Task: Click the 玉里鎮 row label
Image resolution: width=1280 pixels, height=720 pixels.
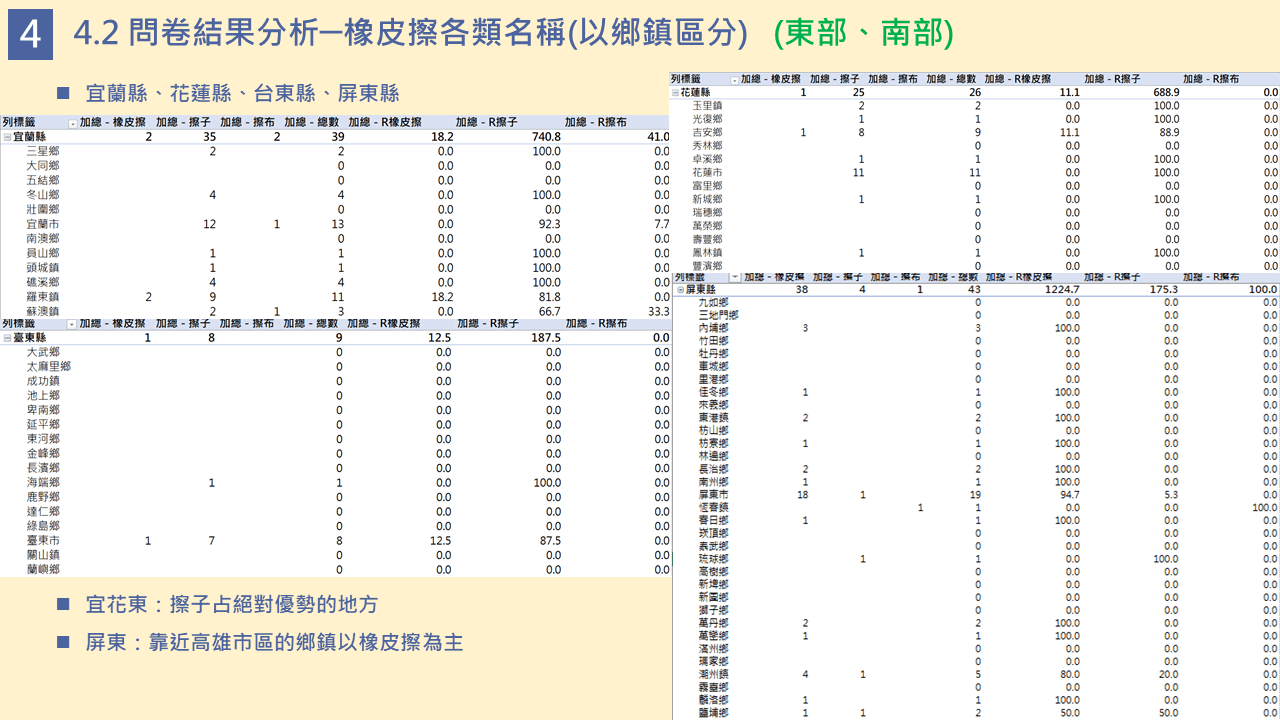Action: [x=707, y=105]
